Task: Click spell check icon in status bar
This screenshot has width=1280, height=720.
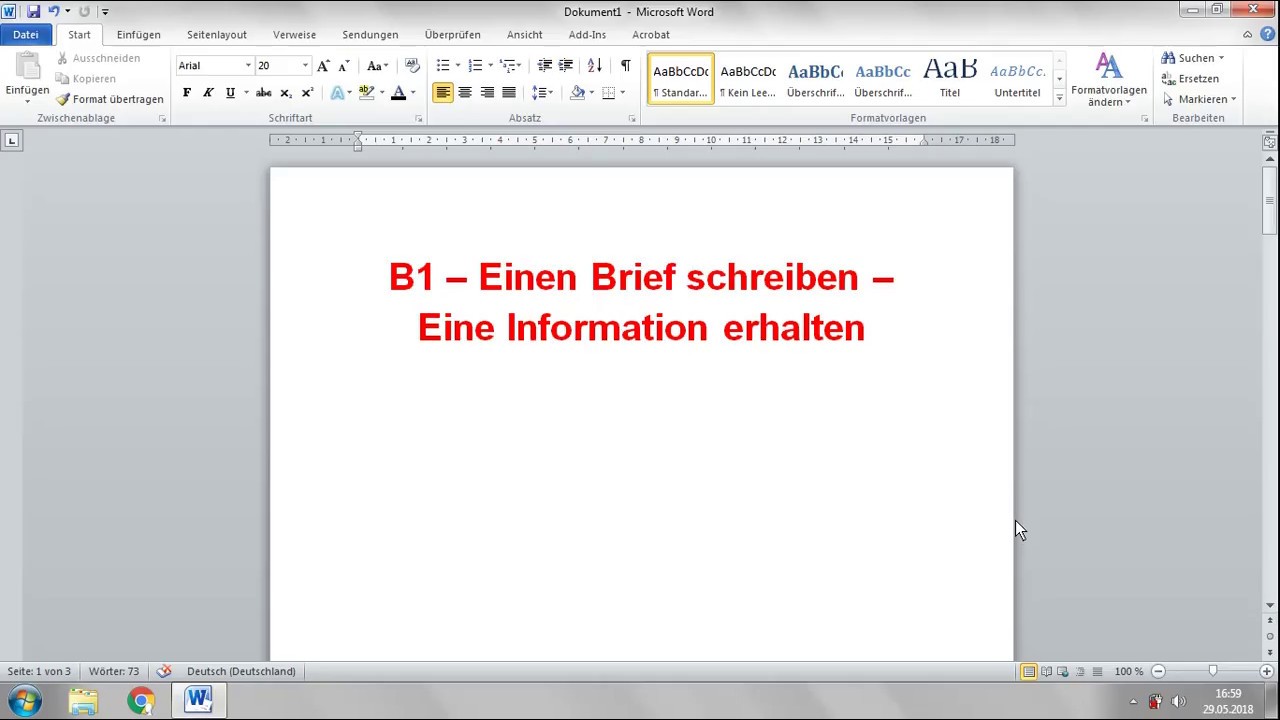Action: (164, 671)
